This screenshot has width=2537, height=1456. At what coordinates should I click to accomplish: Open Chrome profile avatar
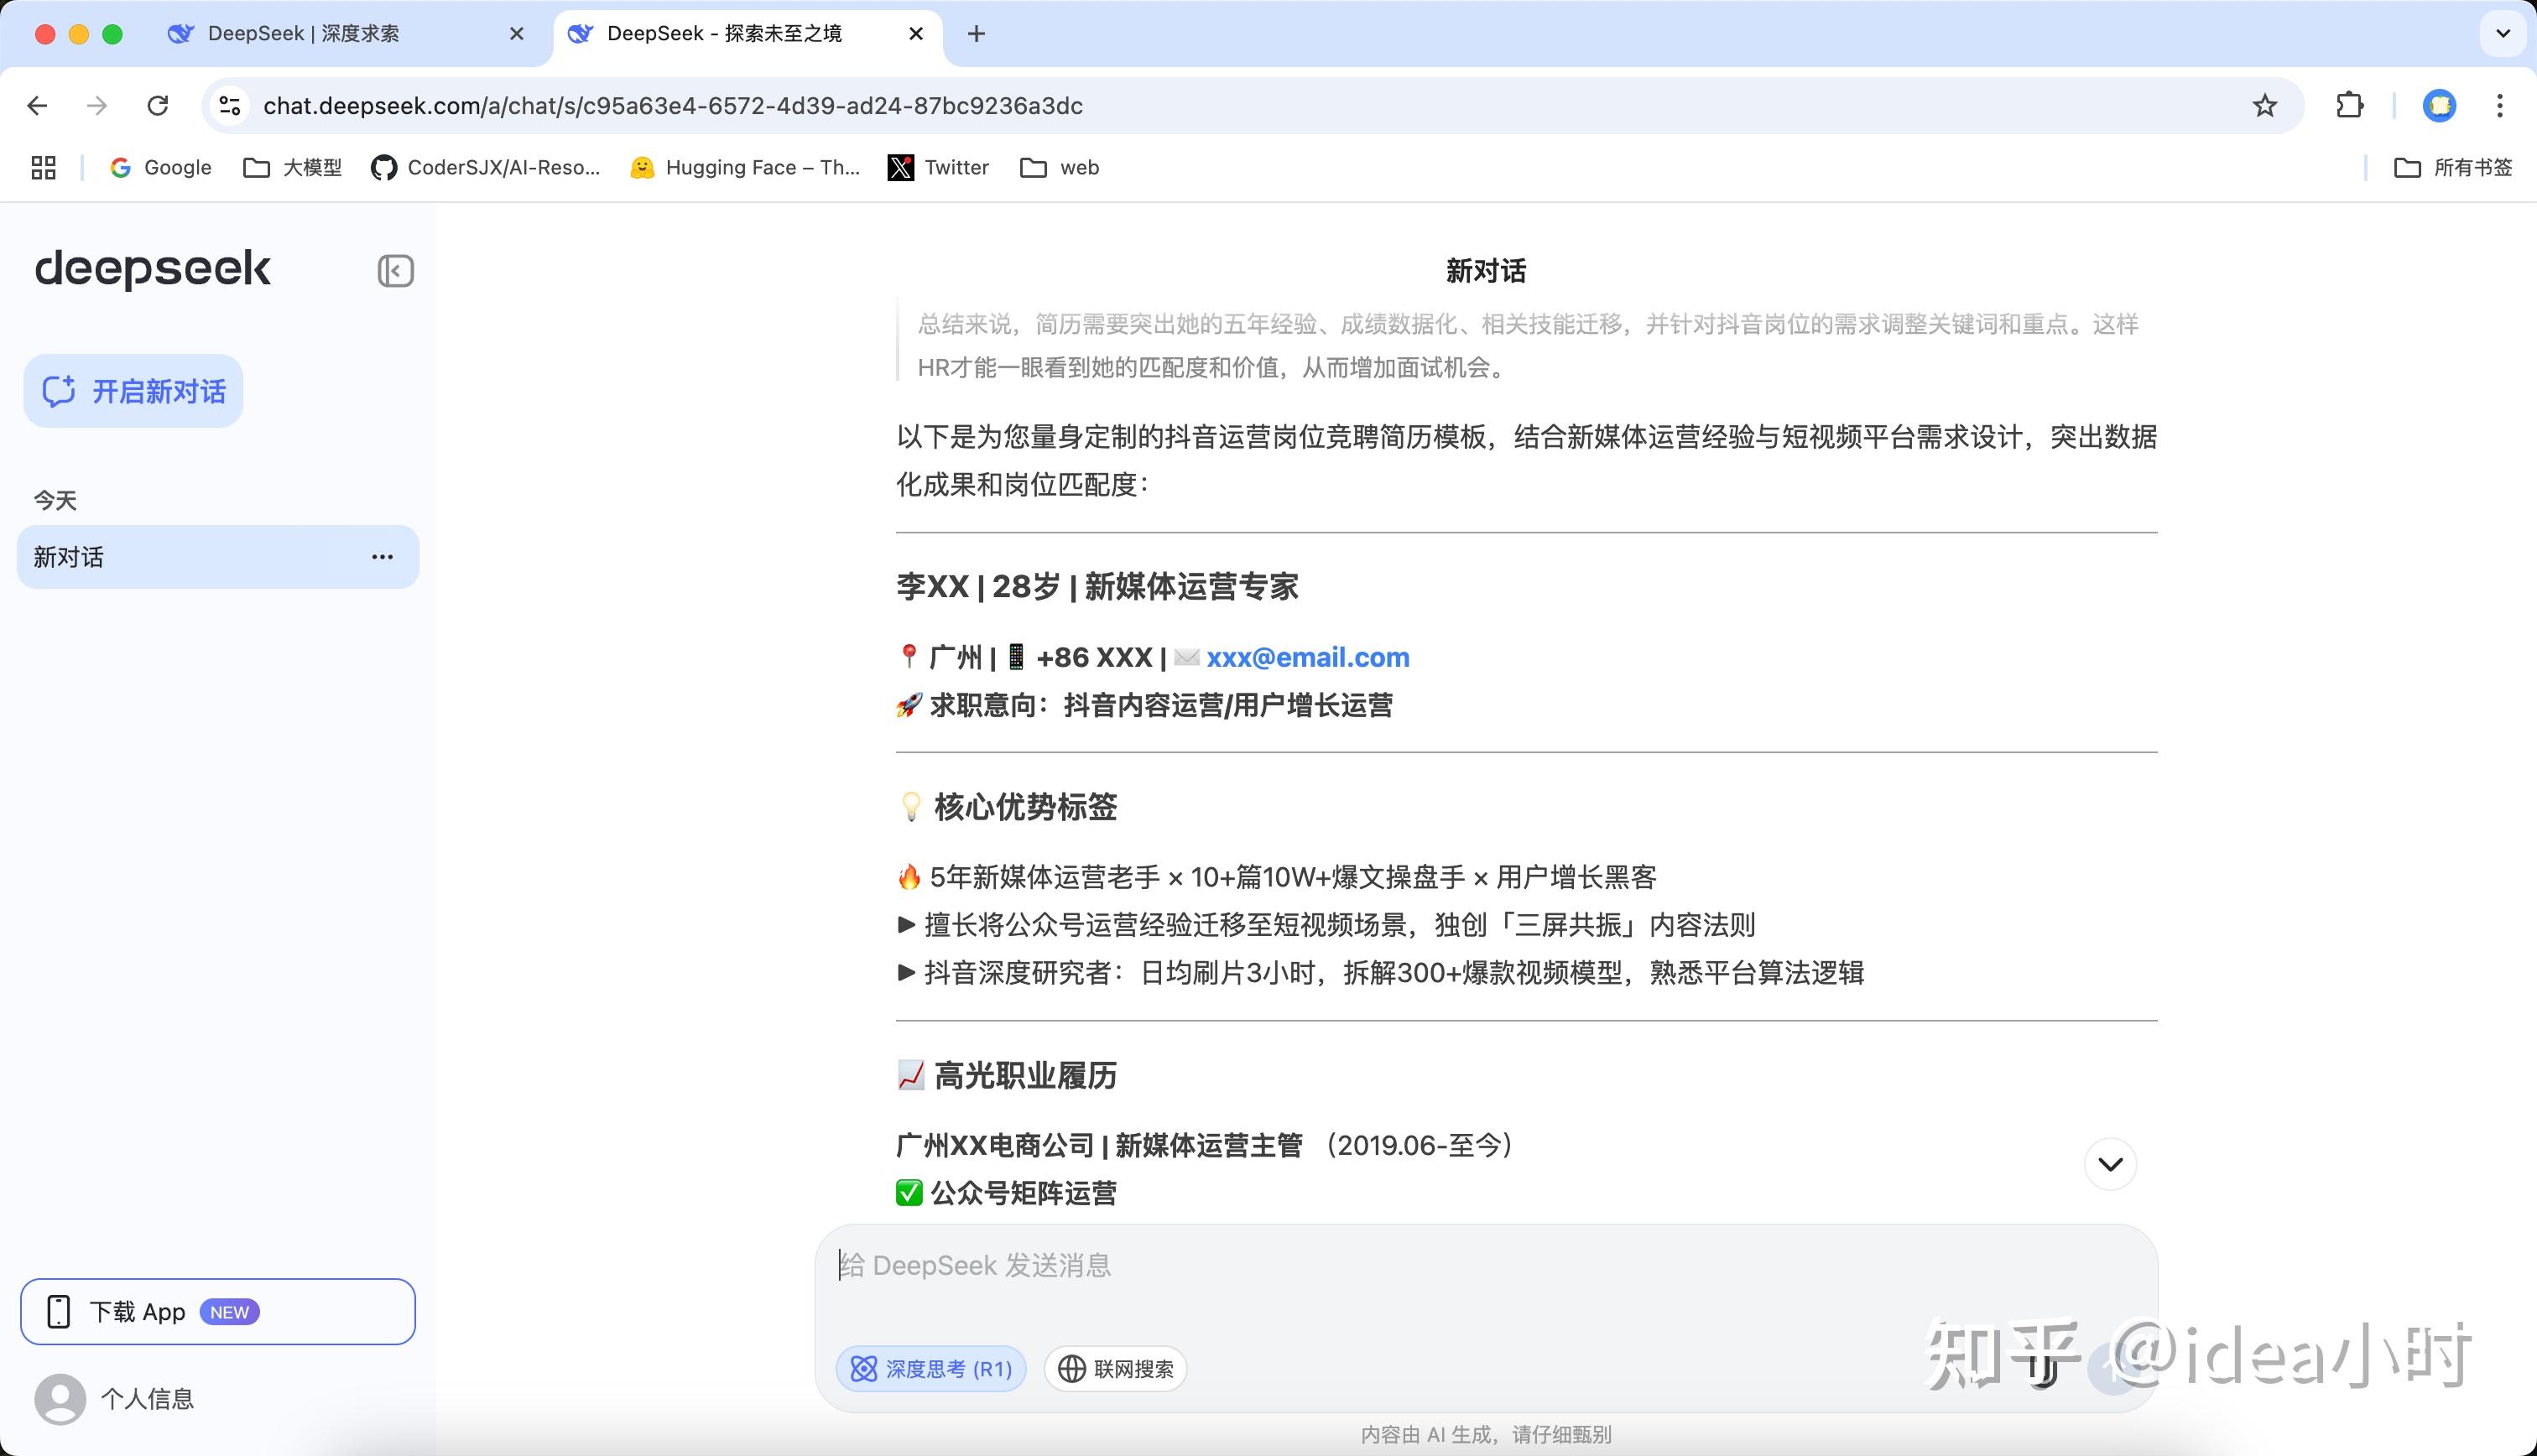2439,106
